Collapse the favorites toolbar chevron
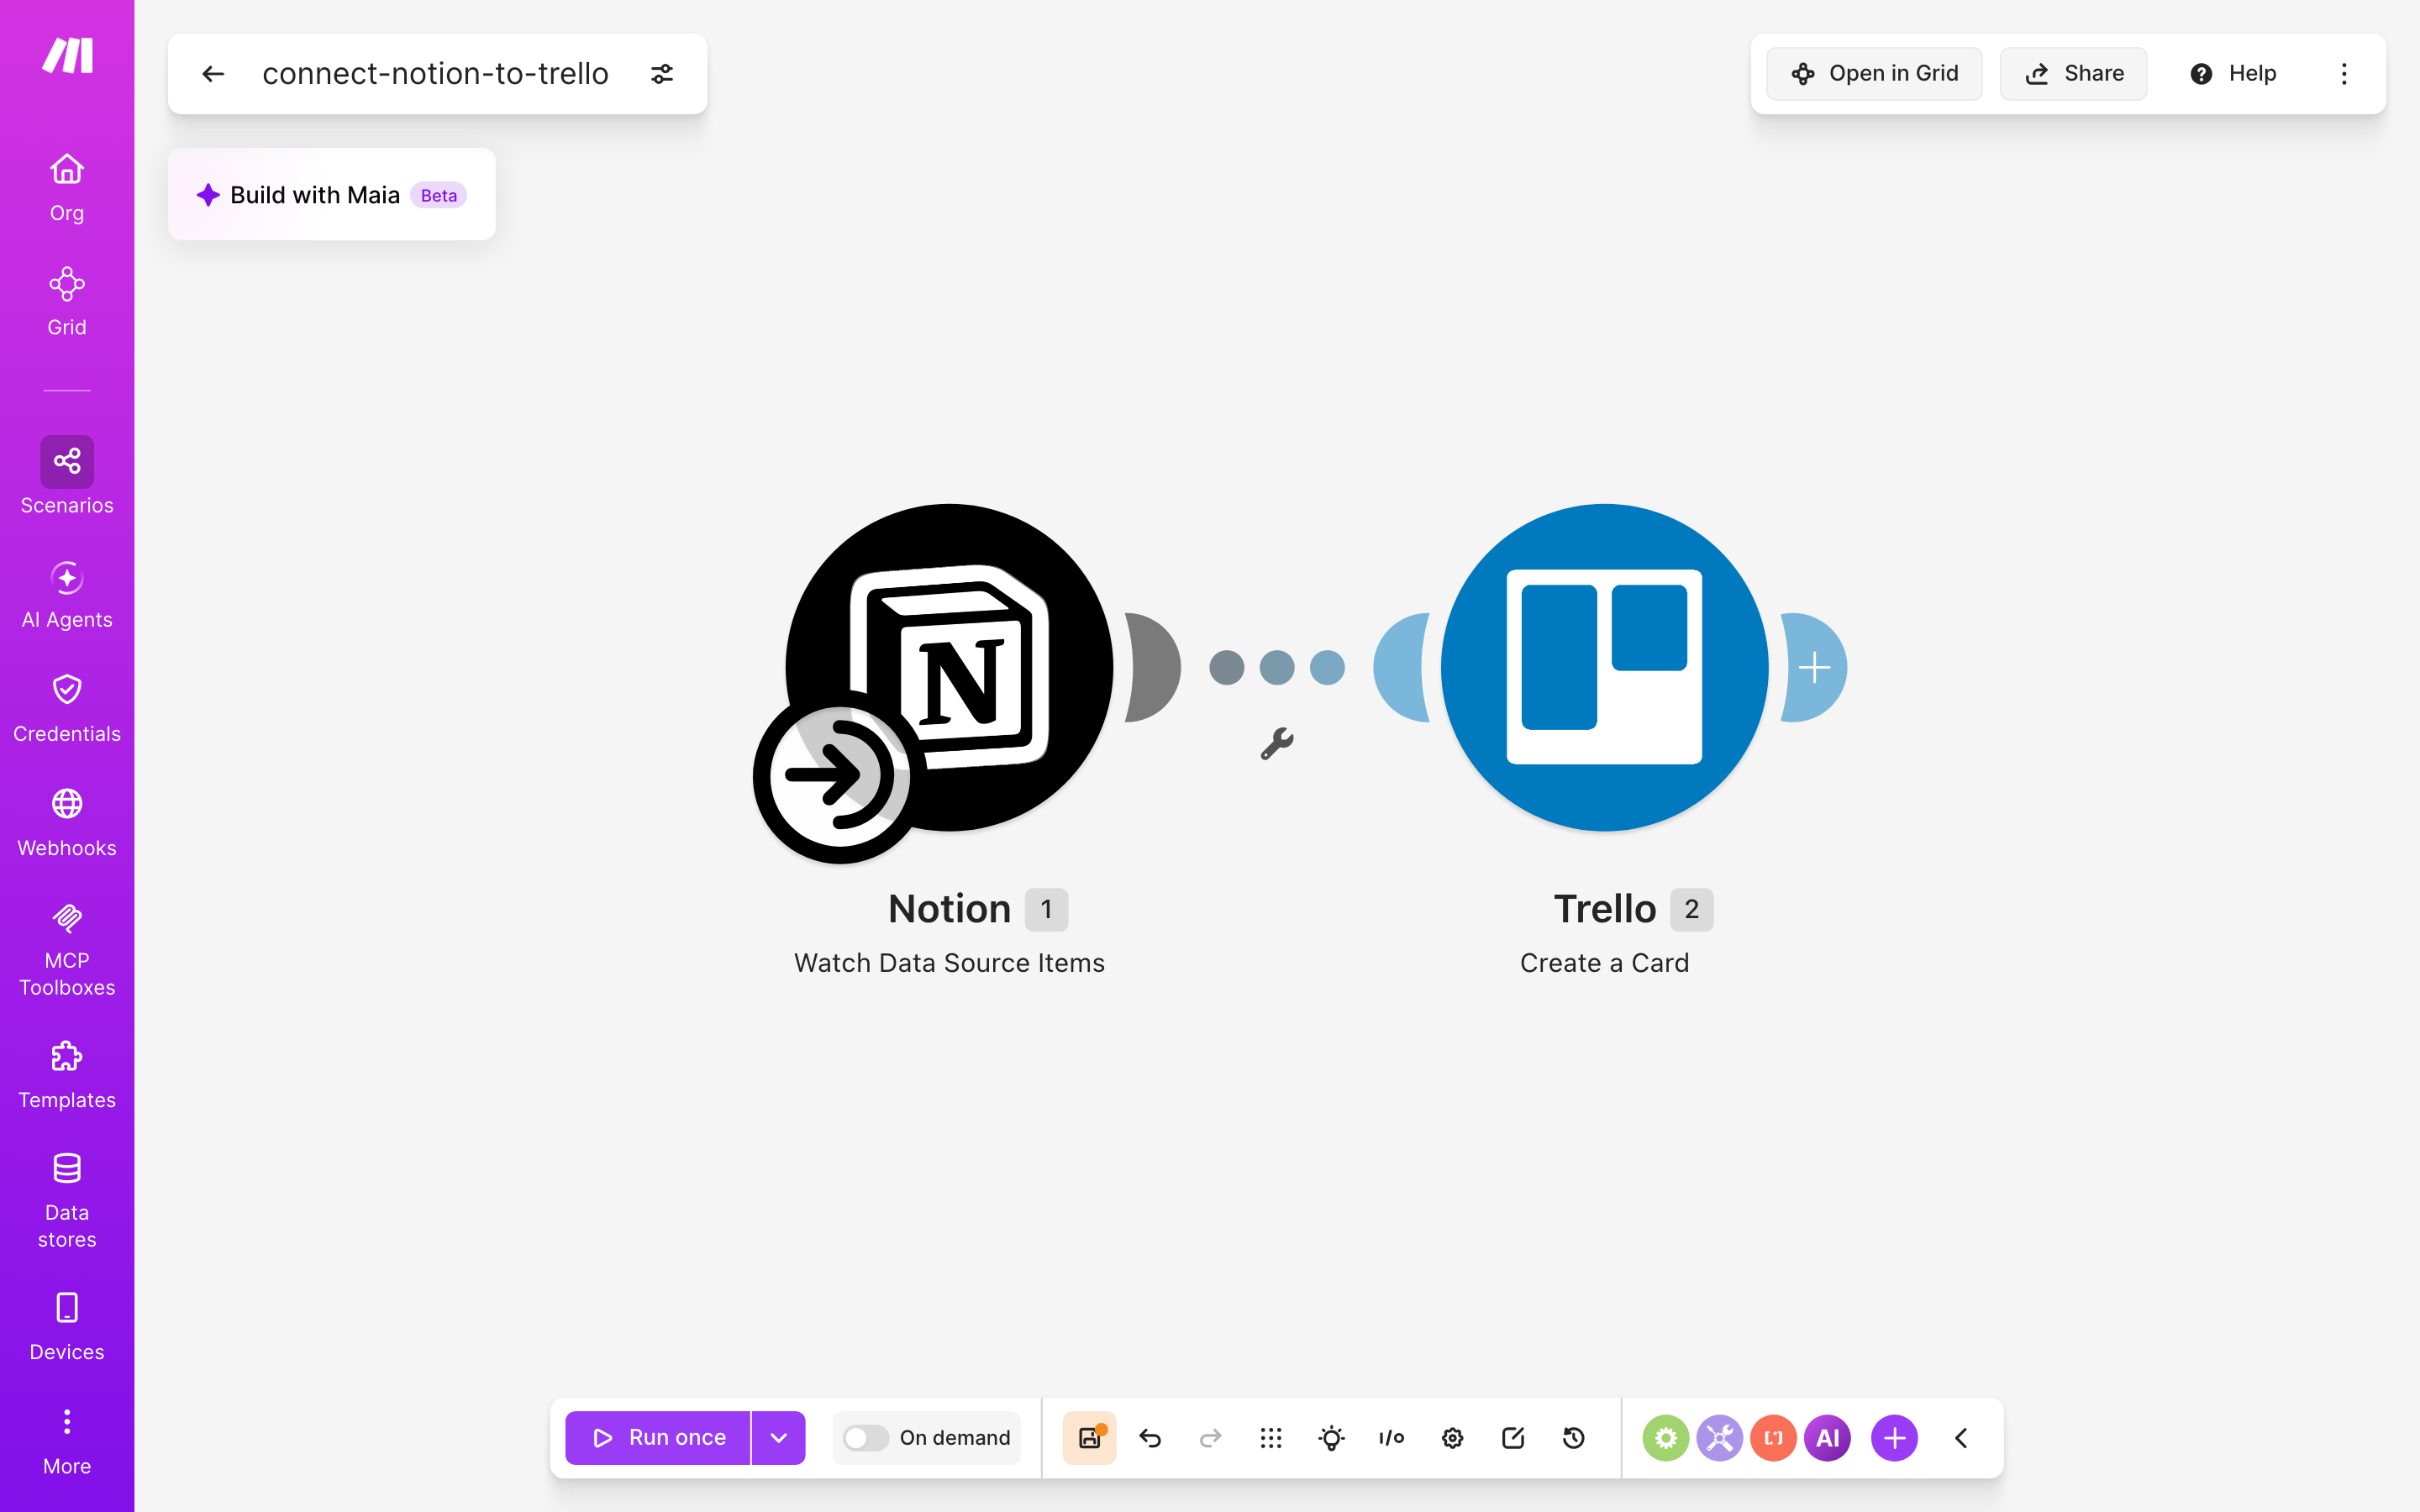The image size is (2420, 1512). point(1961,1438)
